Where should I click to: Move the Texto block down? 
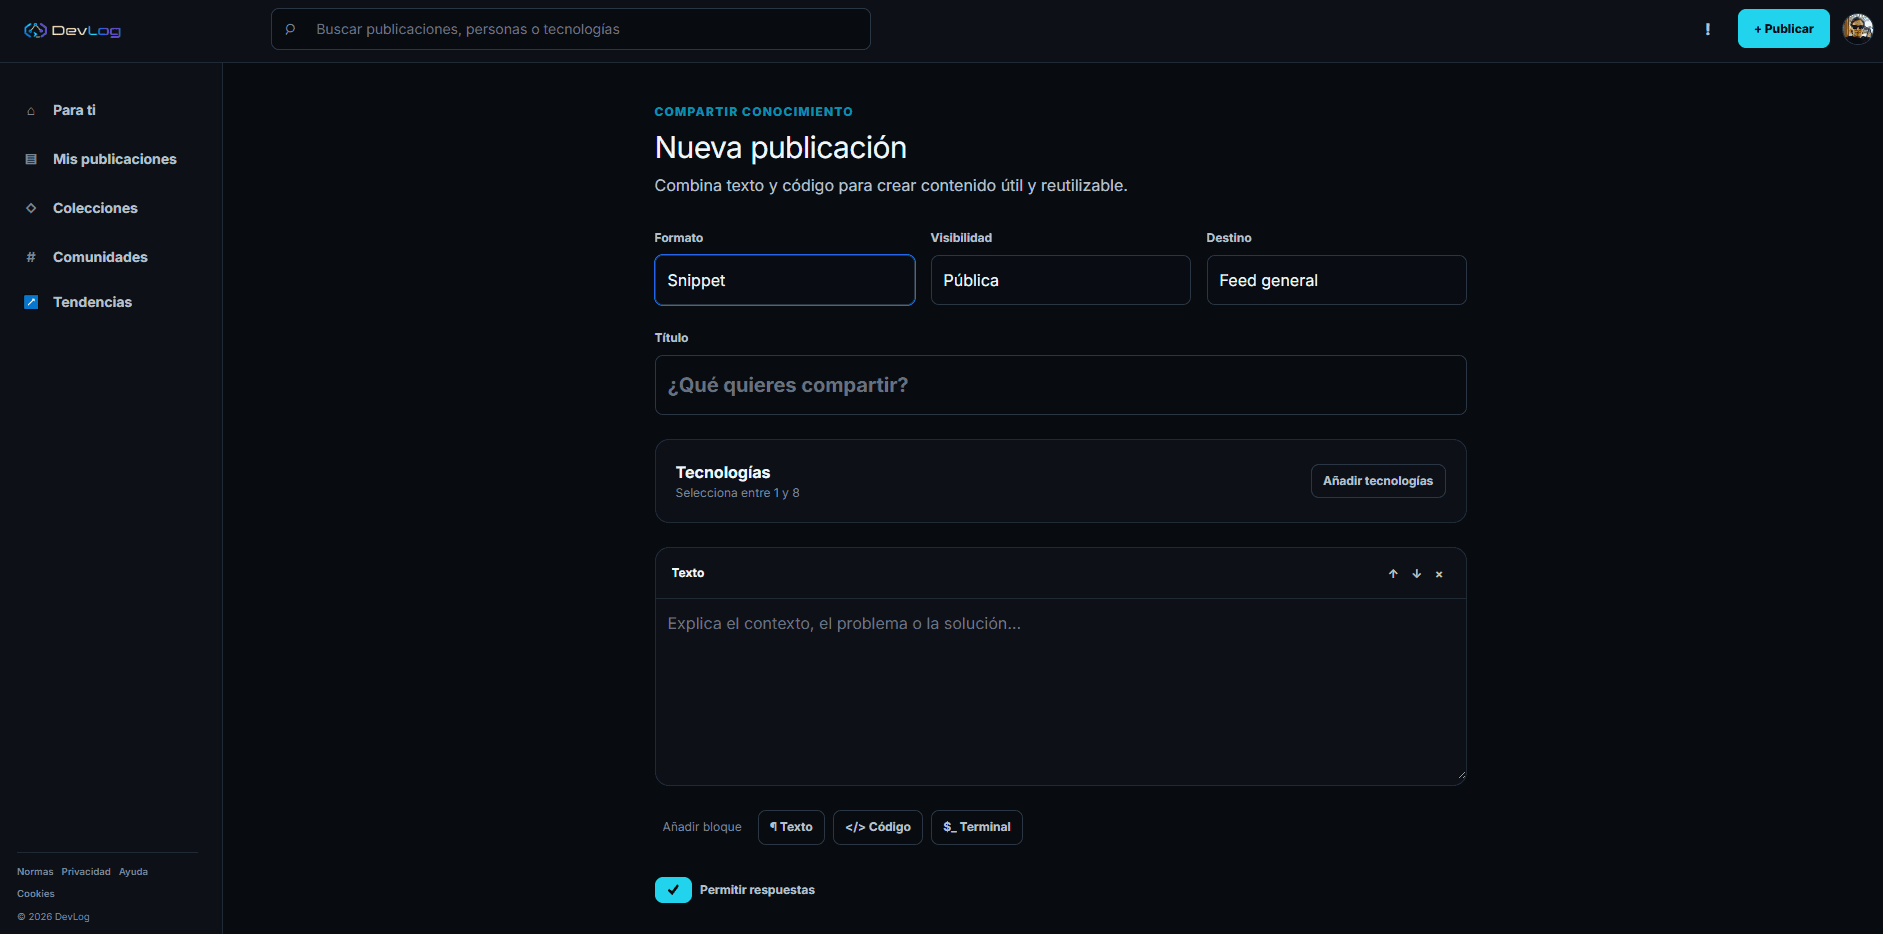click(x=1416, y=574)
